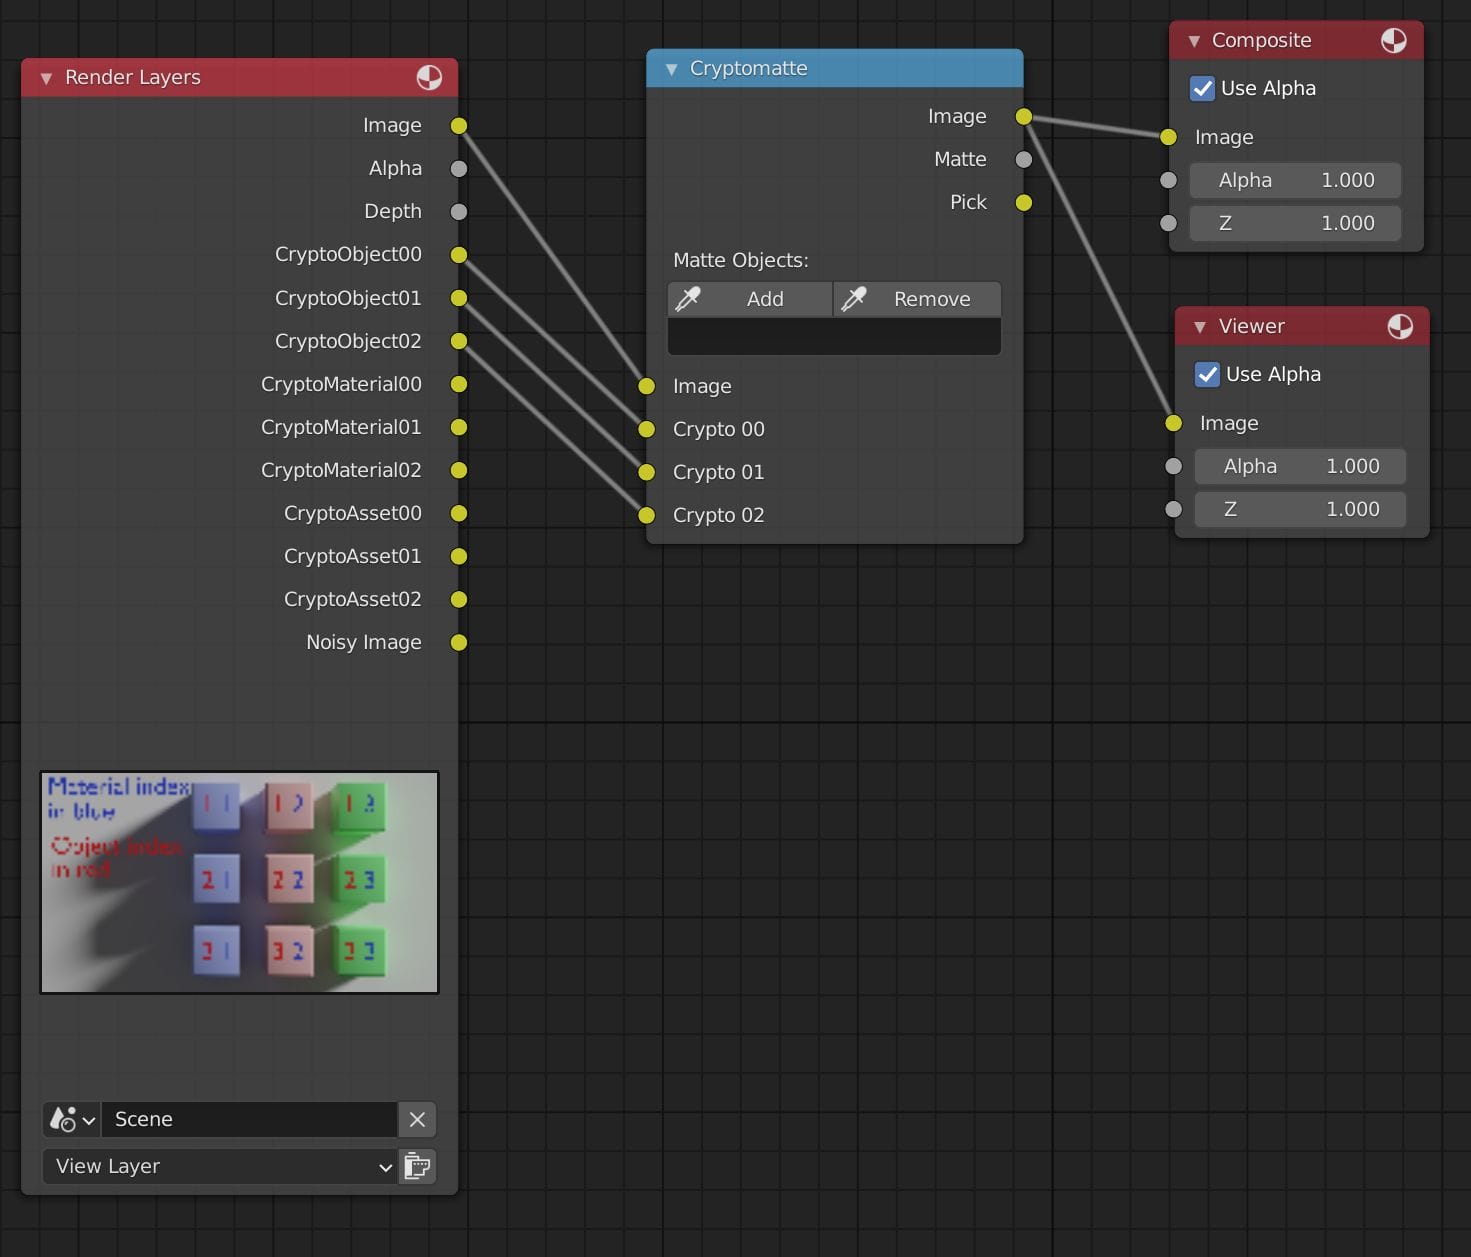Click the Z value field on Viewer node
1471x1257 pixels.
1300,509
